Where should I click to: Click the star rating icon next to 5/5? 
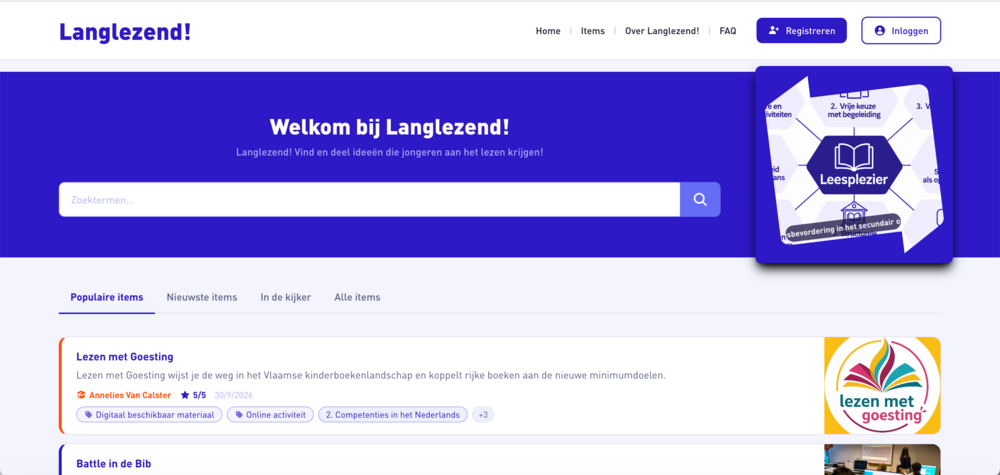185,395
